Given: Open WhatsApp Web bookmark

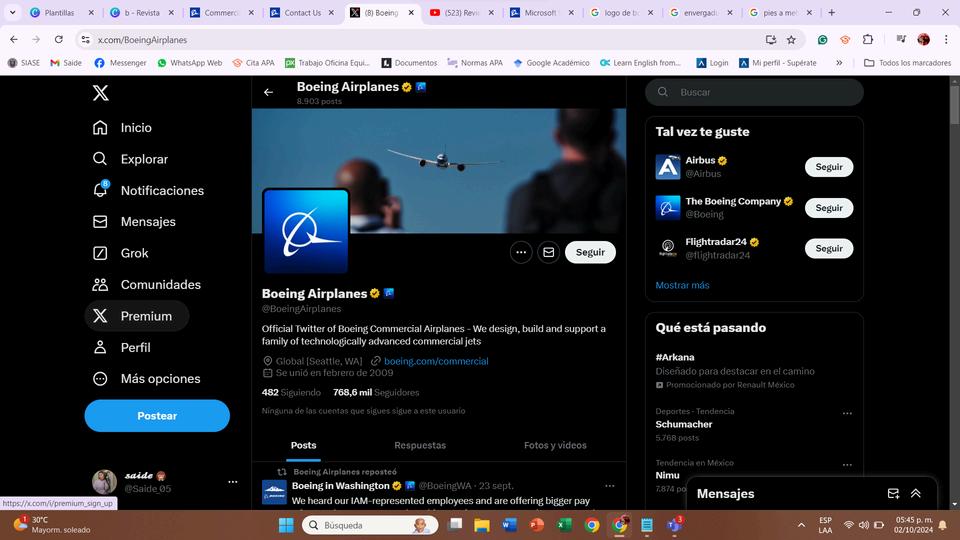Looking at the screenshot, I should [x=190, y=62].
